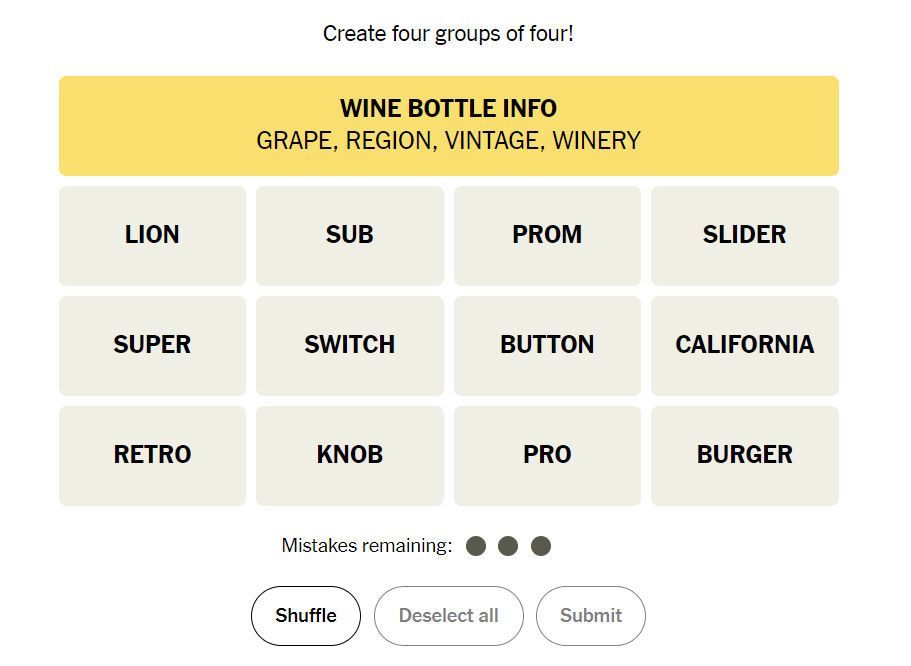Click the last mistakes remaining dot

pos(541,546)
